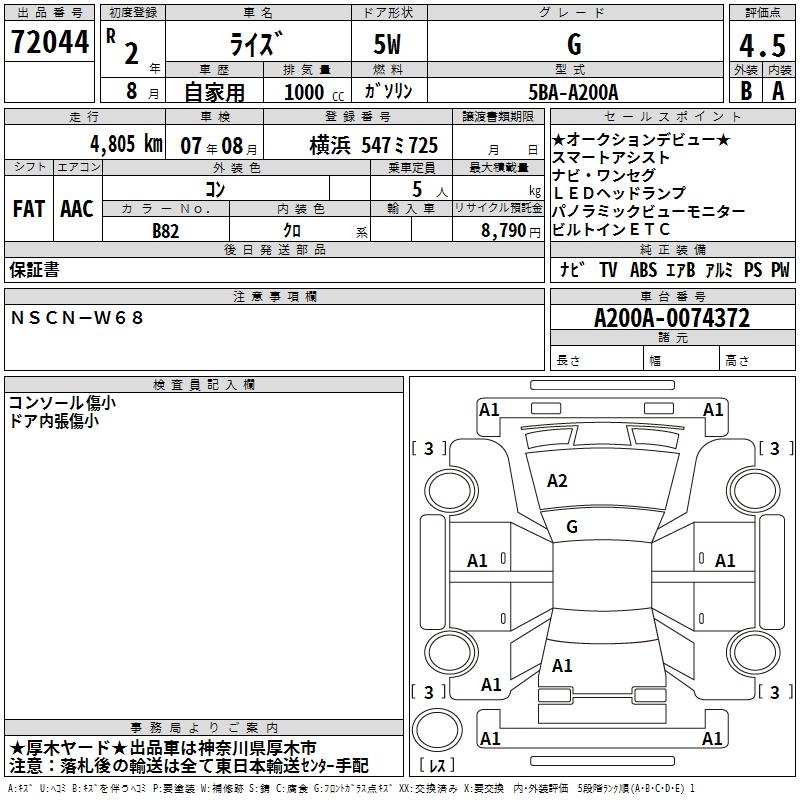
Task: Click the fuel type ガソリン
Action: coord(388,91)
